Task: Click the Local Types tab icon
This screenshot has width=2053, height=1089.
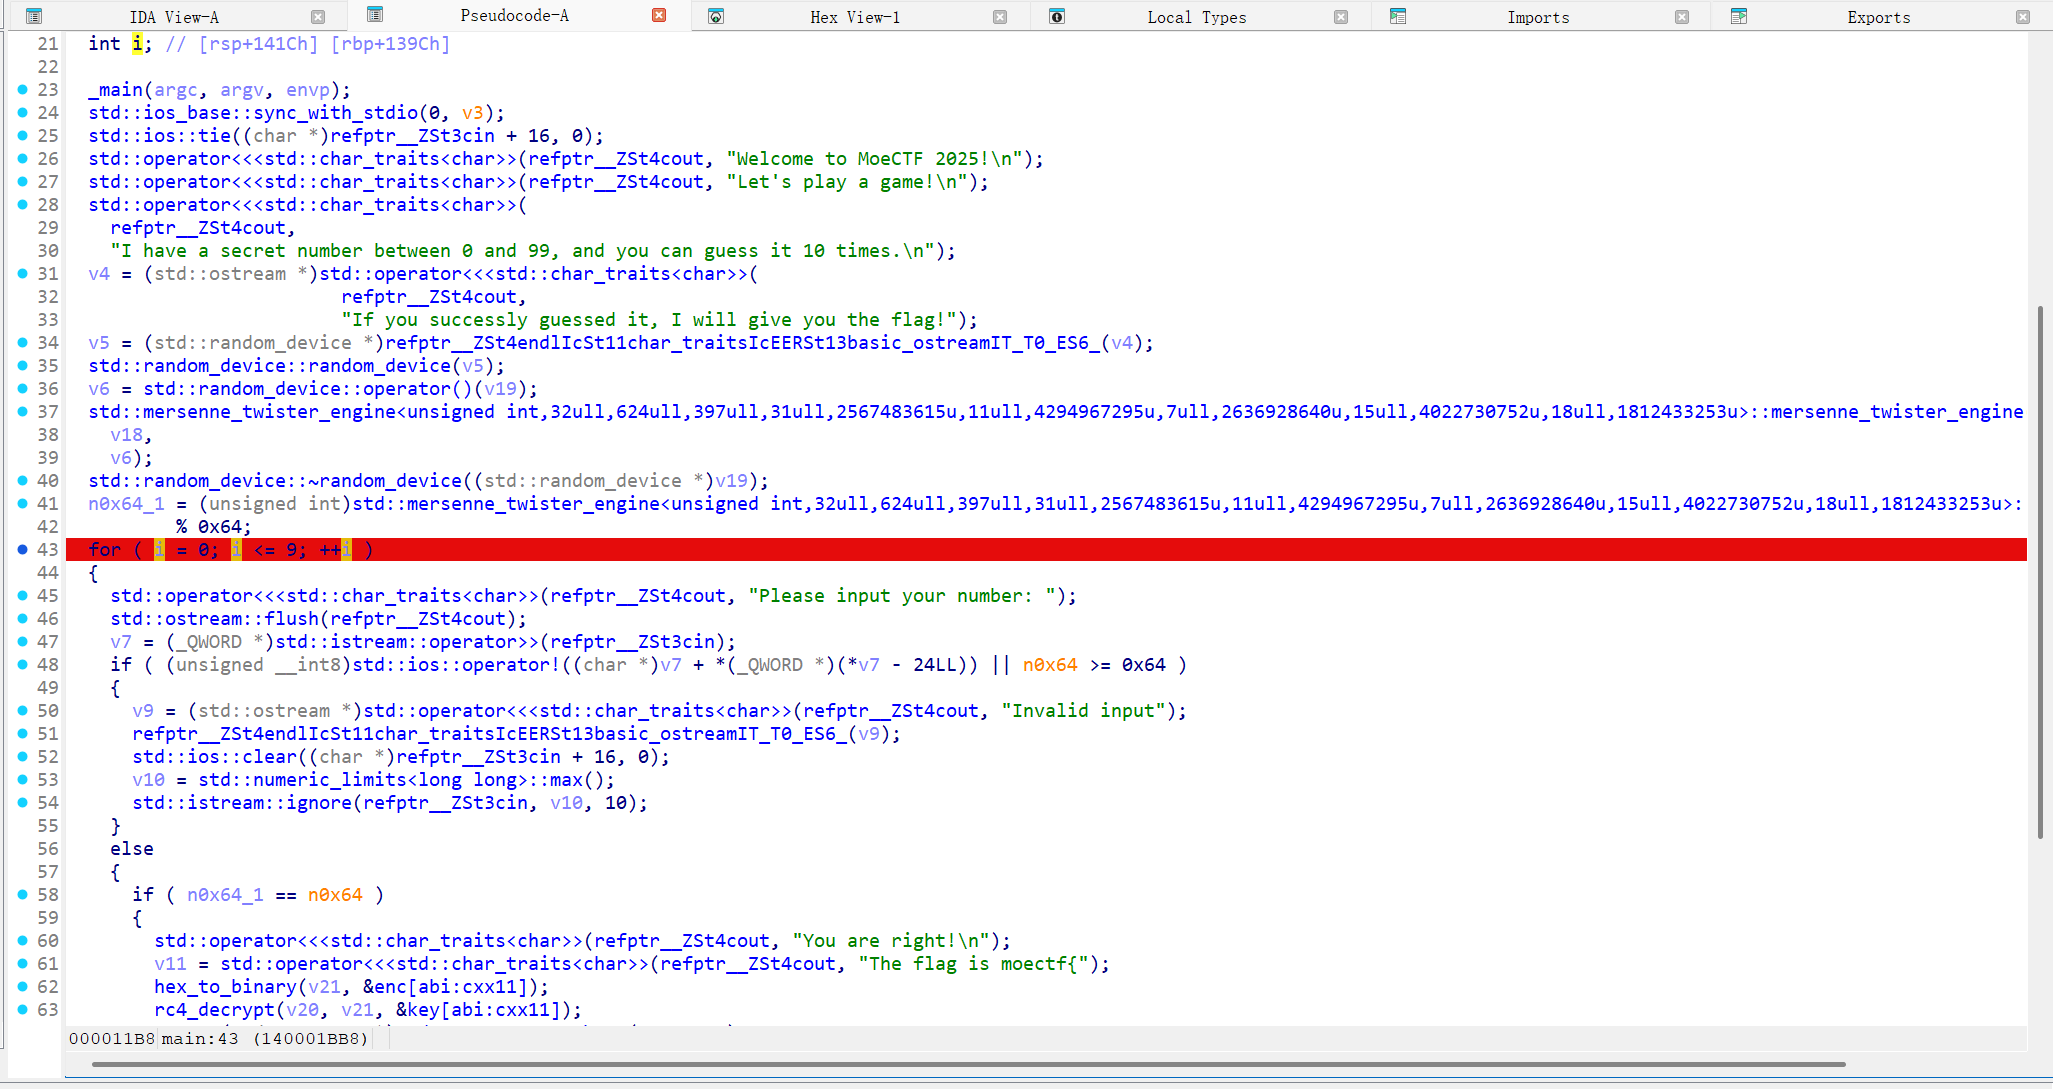Action: pyautogui.click(x=1057, y=16)
